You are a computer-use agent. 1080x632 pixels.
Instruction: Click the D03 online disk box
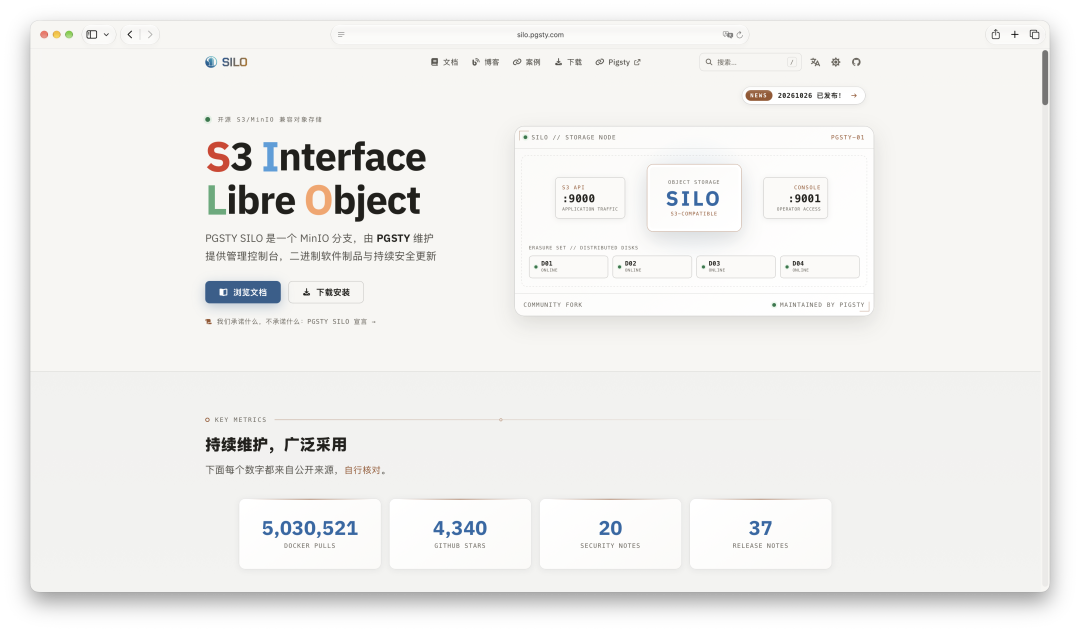[736, 266]
